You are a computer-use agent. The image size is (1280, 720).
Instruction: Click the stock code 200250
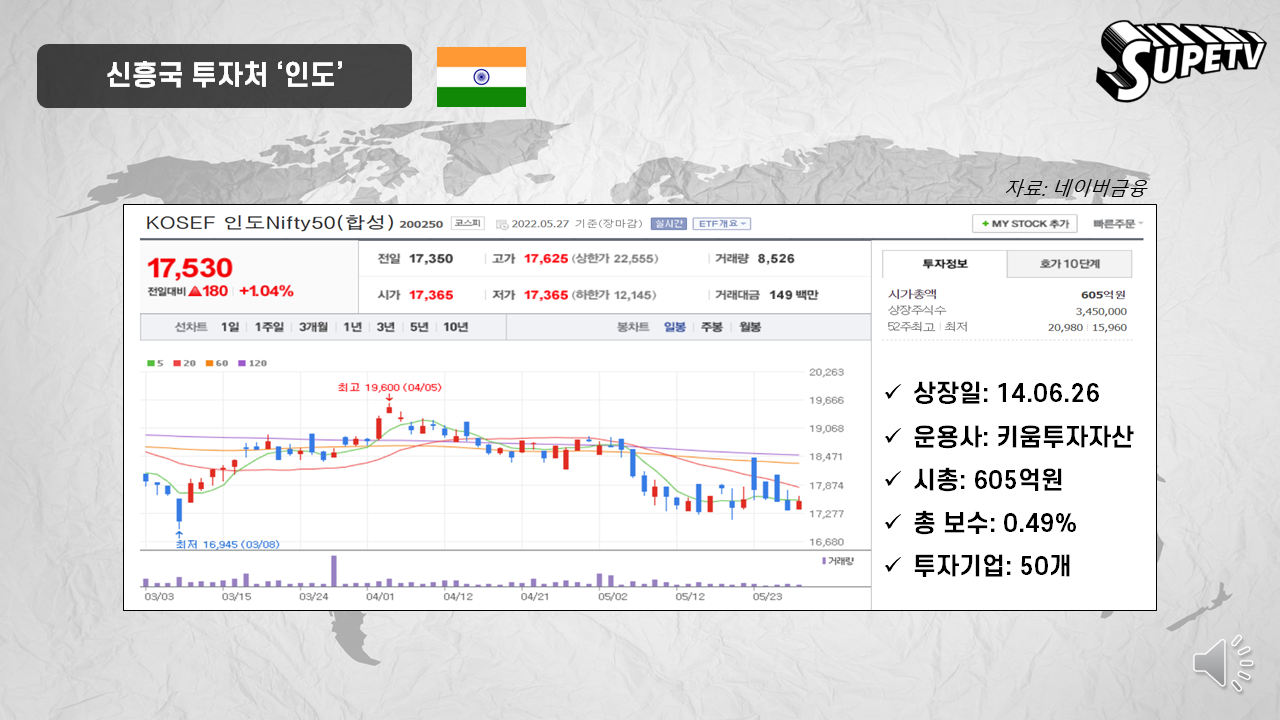pos(422,224)
